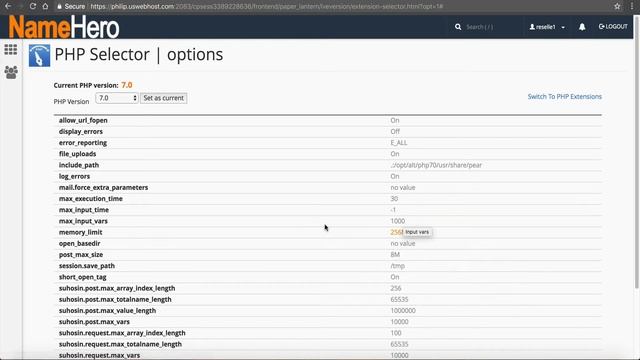Edit suhosin.post.max_vars value 10000
Viewport: 640px width, 360px height.
[399, 322]
